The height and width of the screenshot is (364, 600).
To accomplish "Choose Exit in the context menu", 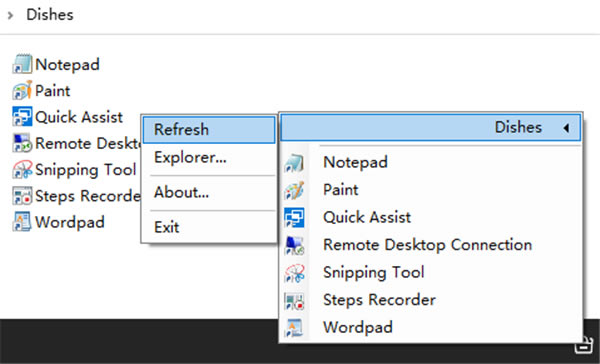I will (209, 227).
